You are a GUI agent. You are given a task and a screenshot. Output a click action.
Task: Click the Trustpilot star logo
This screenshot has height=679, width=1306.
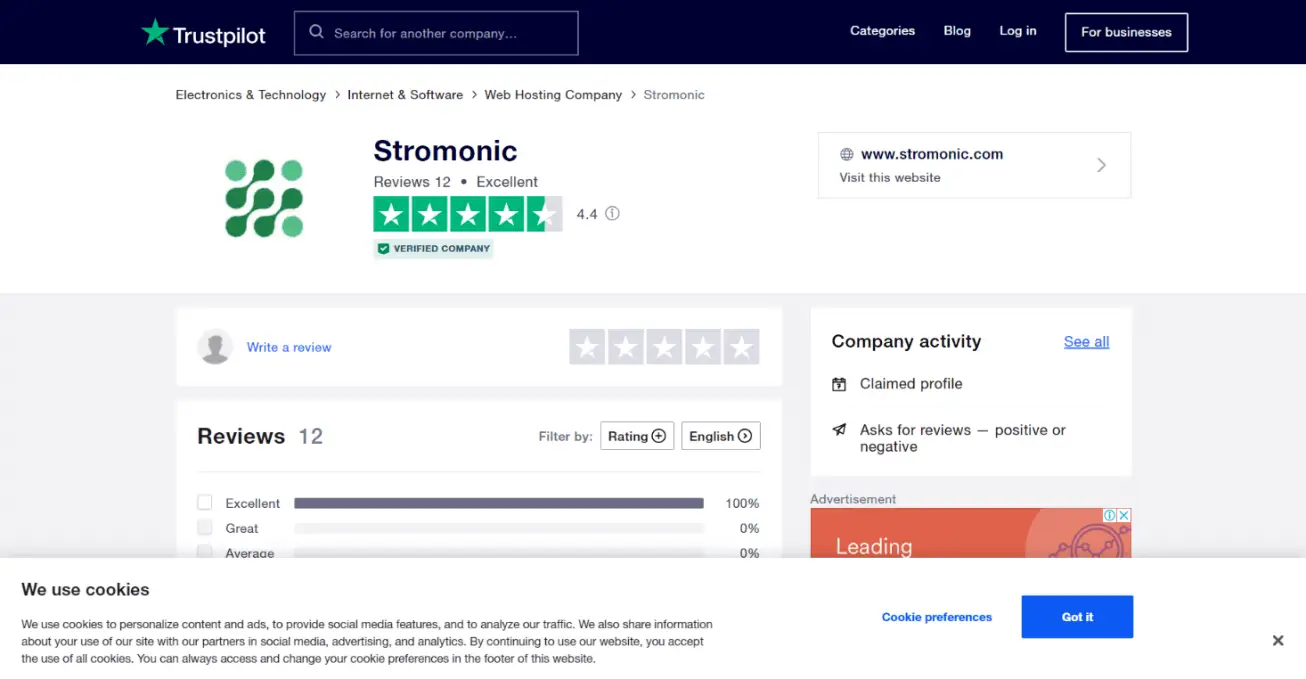[x=155, y=30]
